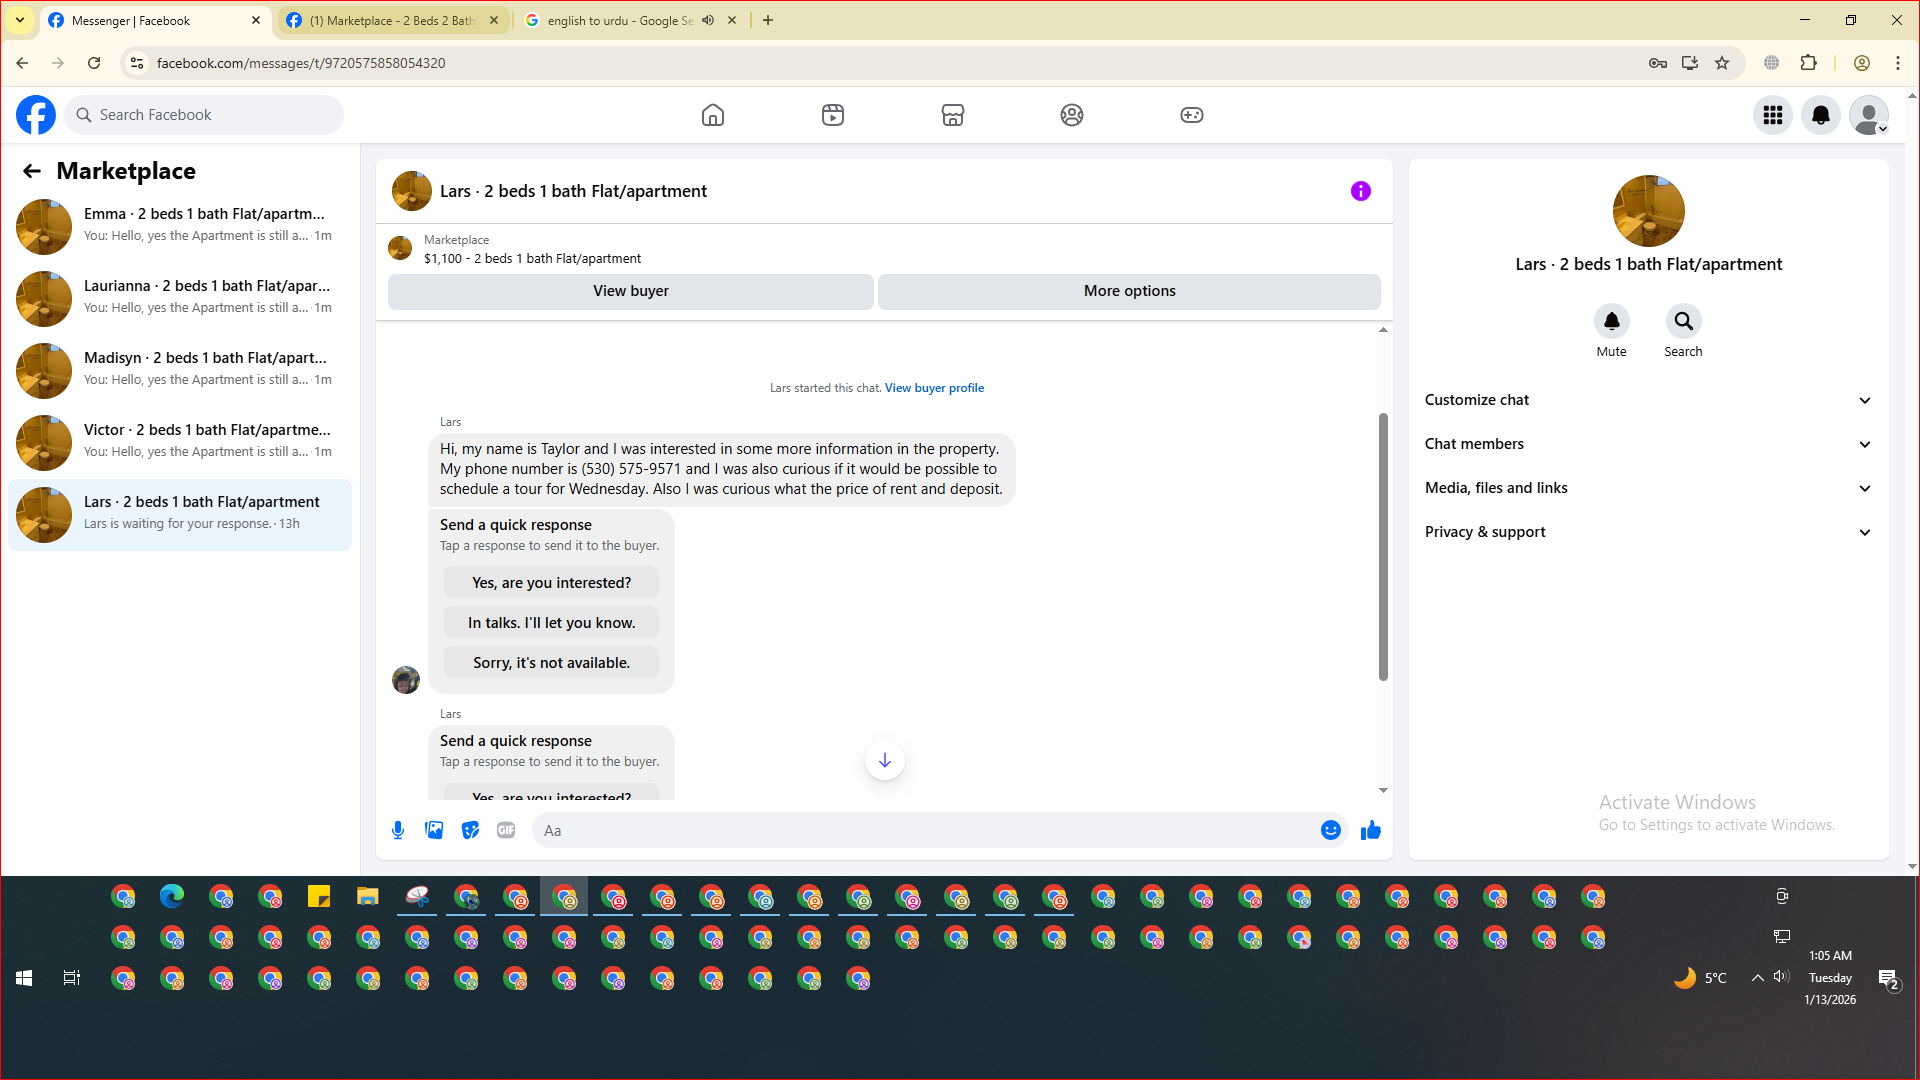This screenshot has height=1080, width=1920.
Task: Mute this conversation
Action: (x=1611, y=322)
